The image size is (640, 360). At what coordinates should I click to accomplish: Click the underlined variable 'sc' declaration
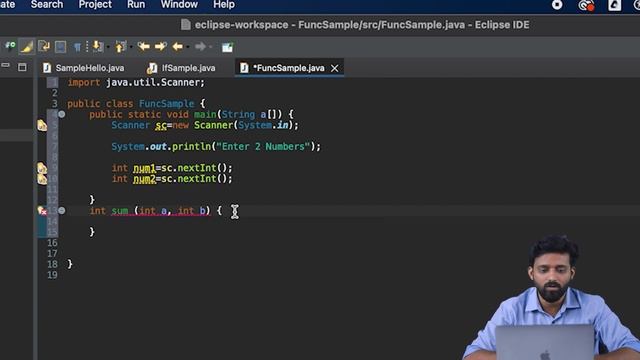161,125
